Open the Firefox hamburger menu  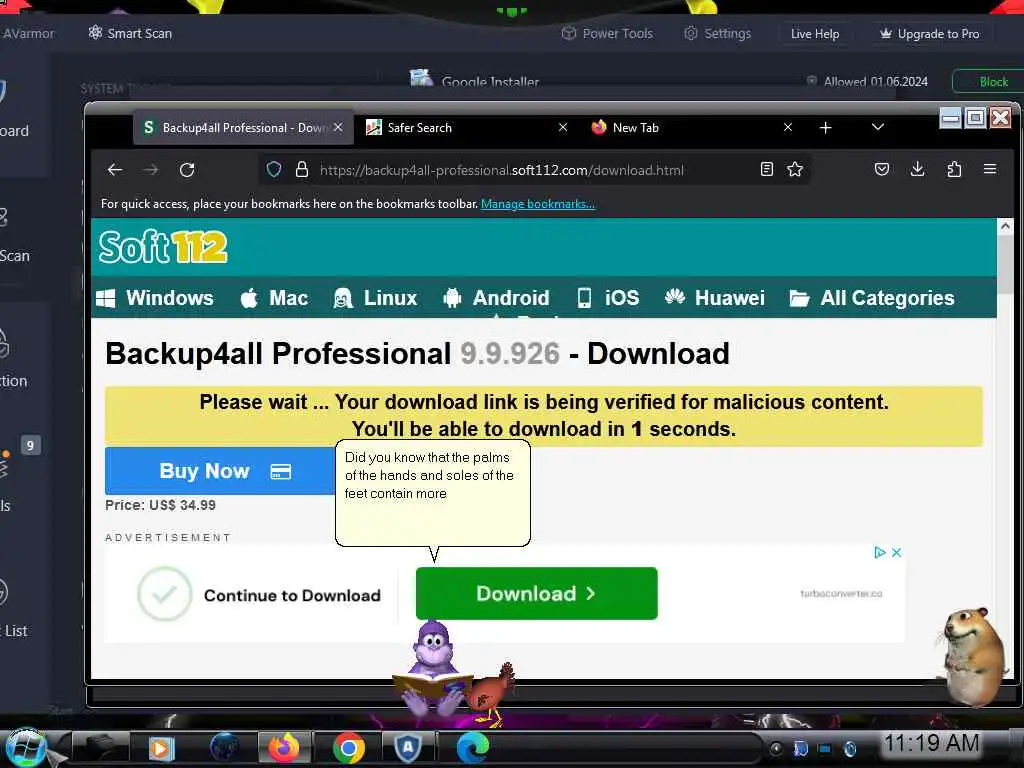990,170
